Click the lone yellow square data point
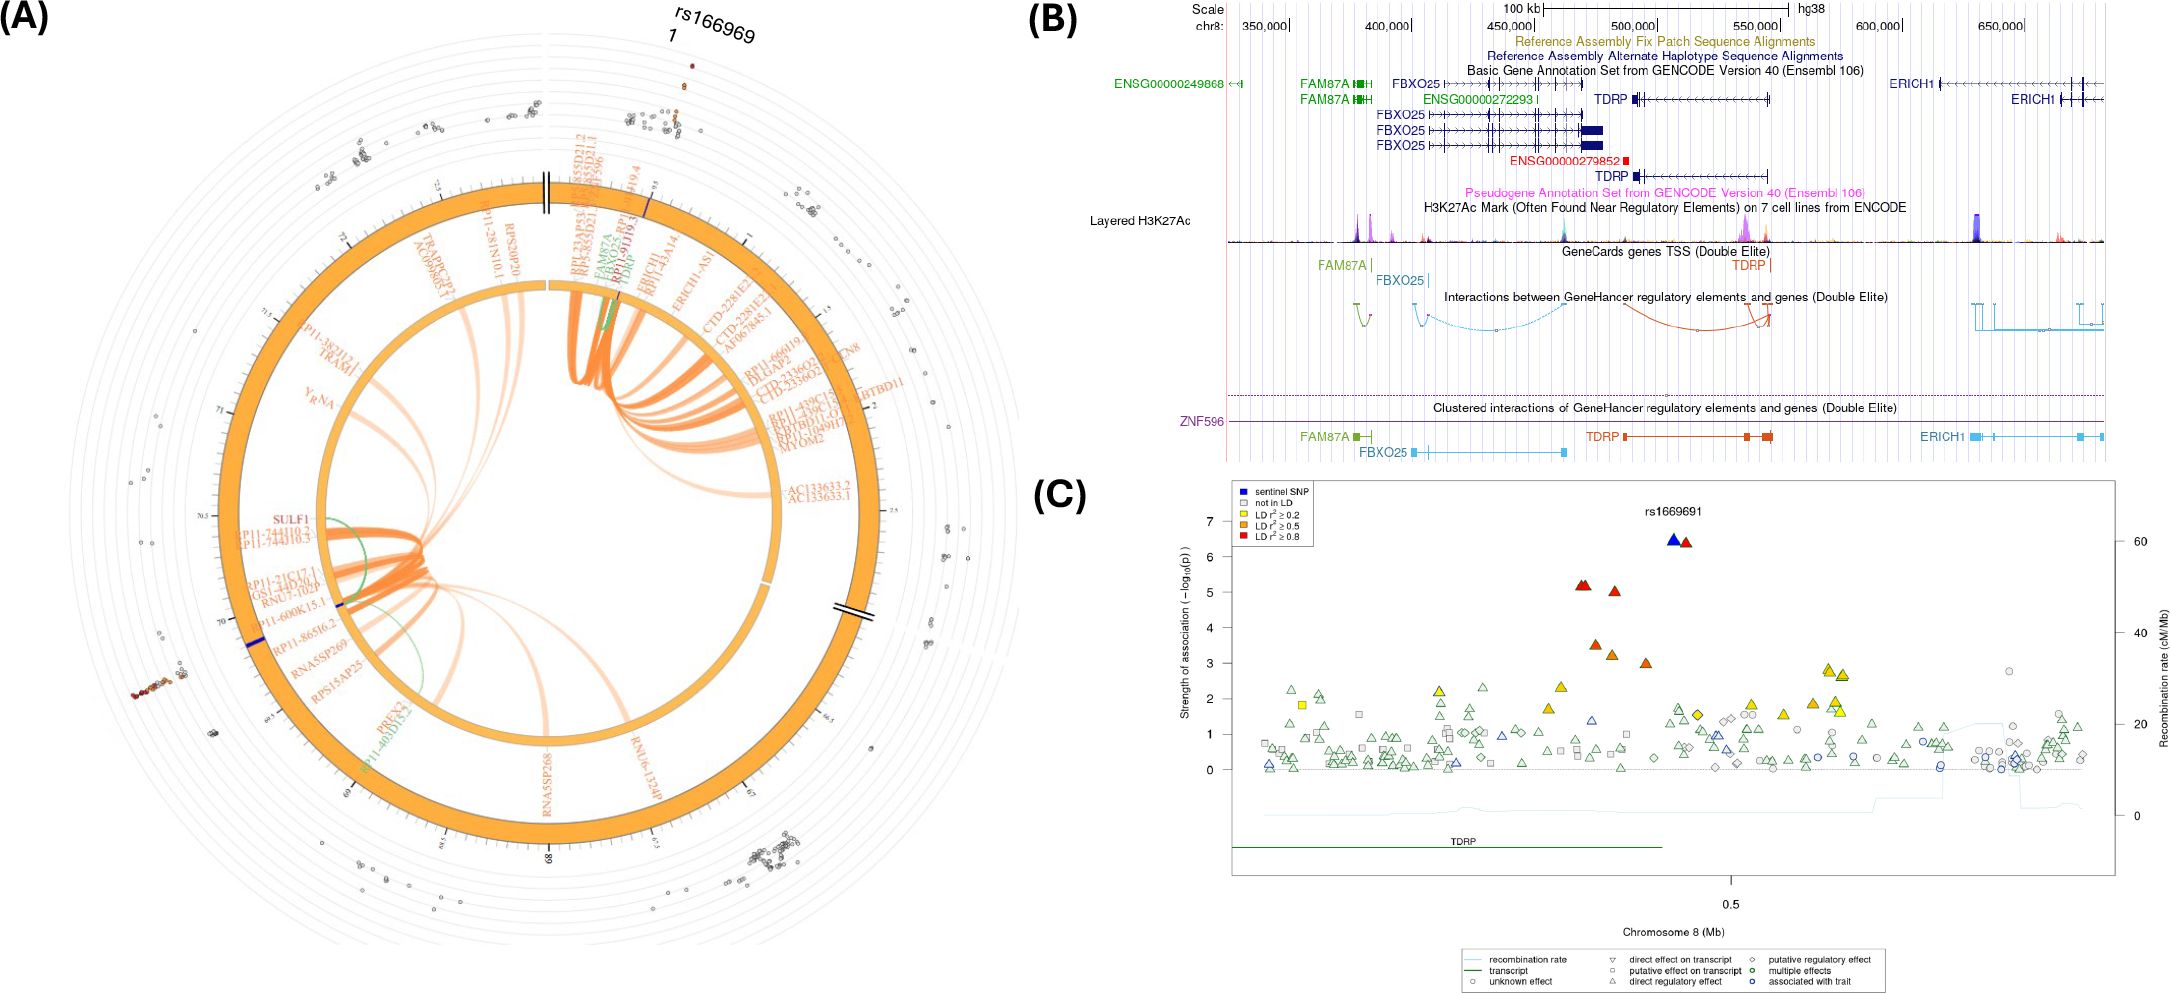Viewport: 2170px width, 993px height. [x=1301, y=705]
